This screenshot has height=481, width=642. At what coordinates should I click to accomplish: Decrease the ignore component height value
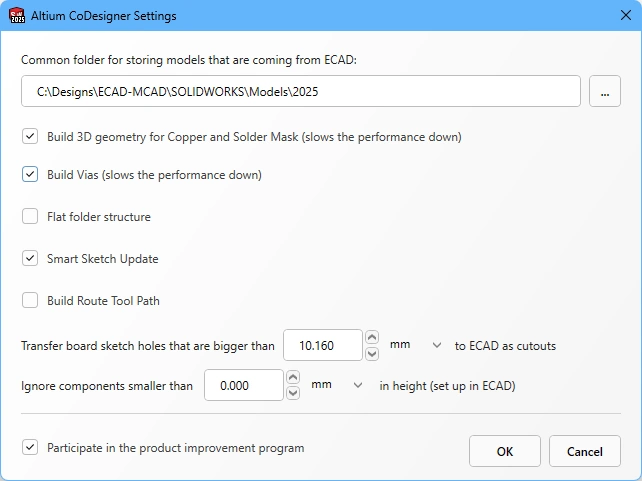coord(293,393)
